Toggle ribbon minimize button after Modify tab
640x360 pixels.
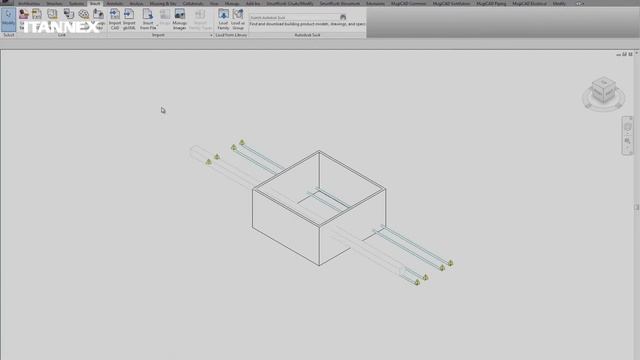pyautogui.click(x=579, y=4)
